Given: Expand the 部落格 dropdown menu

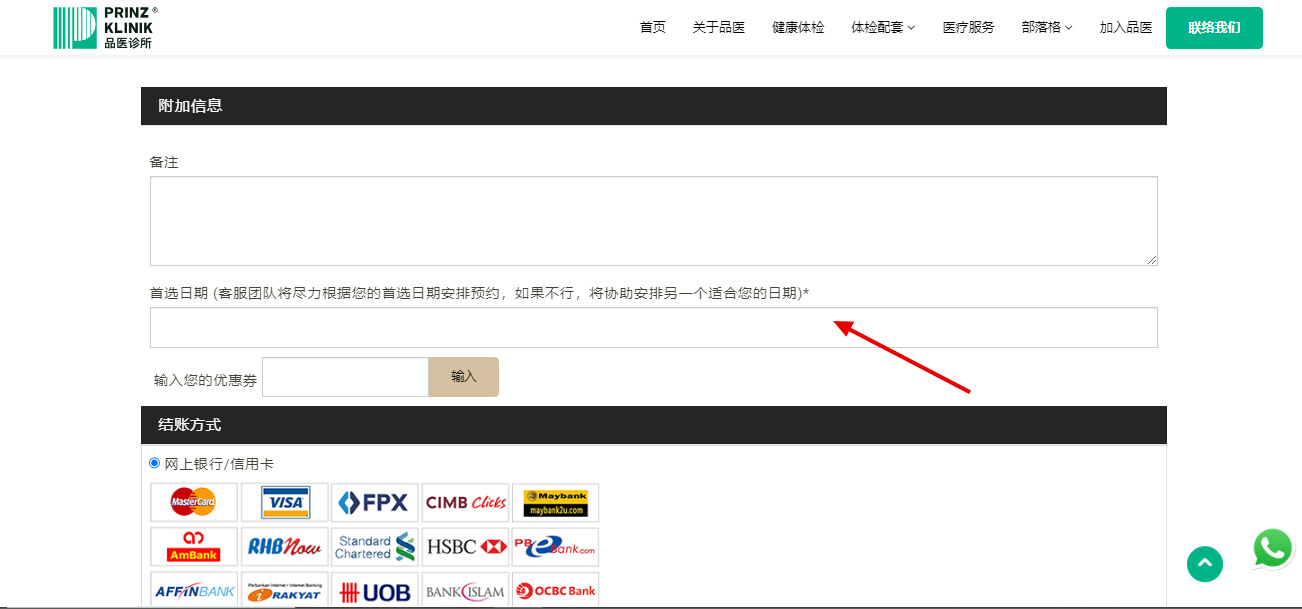Looking at the screenshot, I should pyautogui.click(x=1046, y=28).
